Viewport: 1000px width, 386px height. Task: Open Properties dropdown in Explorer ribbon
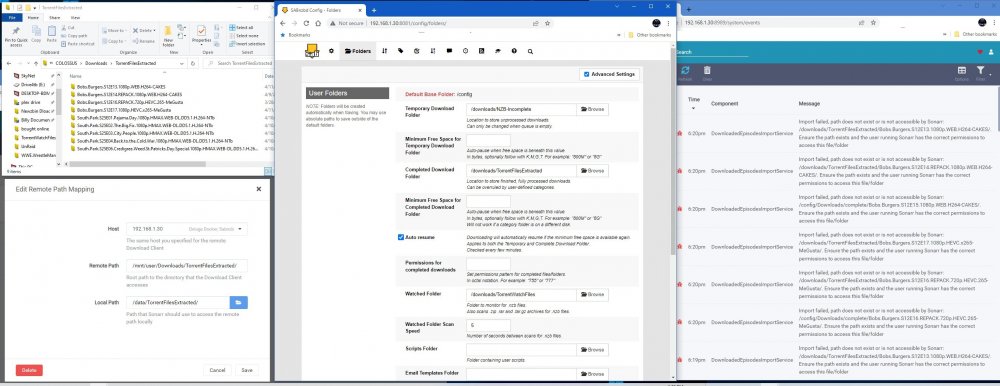[x=202, y=36]
